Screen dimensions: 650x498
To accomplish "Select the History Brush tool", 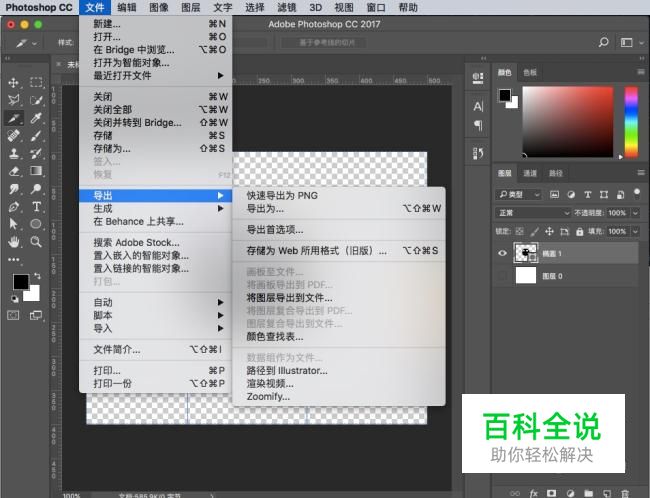I will click(36, 153).
